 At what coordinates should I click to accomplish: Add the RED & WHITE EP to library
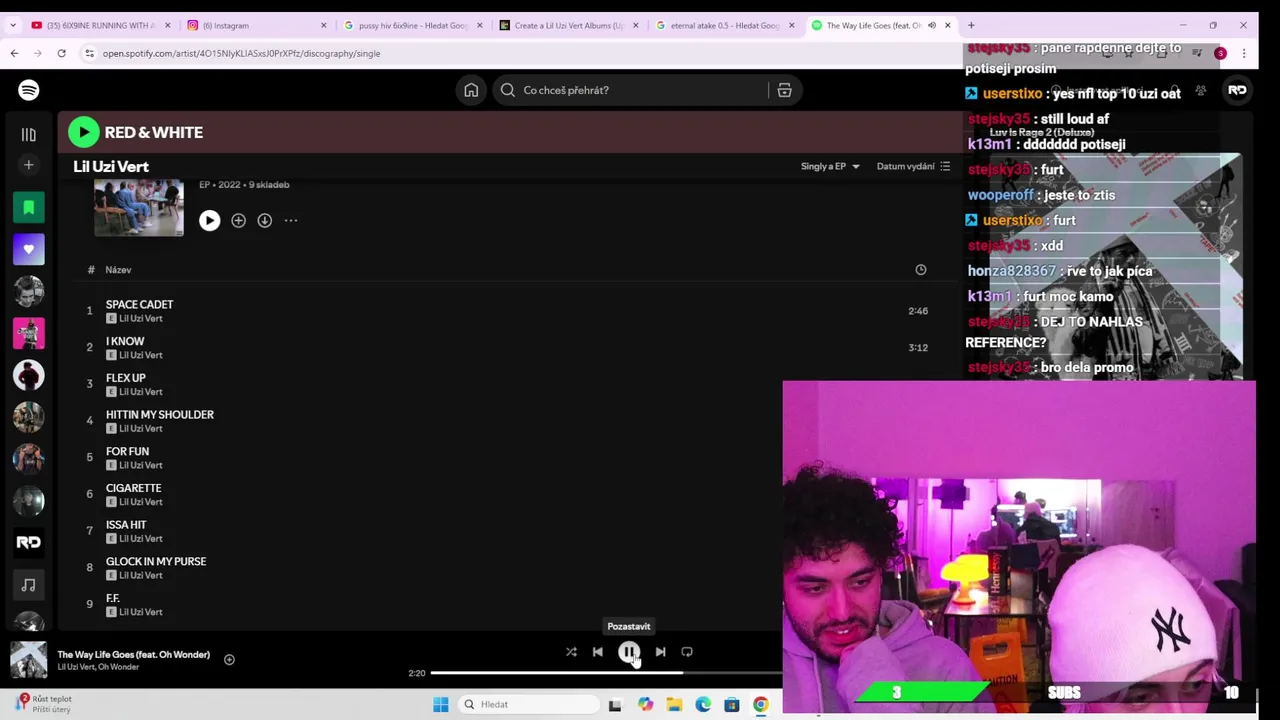pyautogui.click(x=238, y=220)
